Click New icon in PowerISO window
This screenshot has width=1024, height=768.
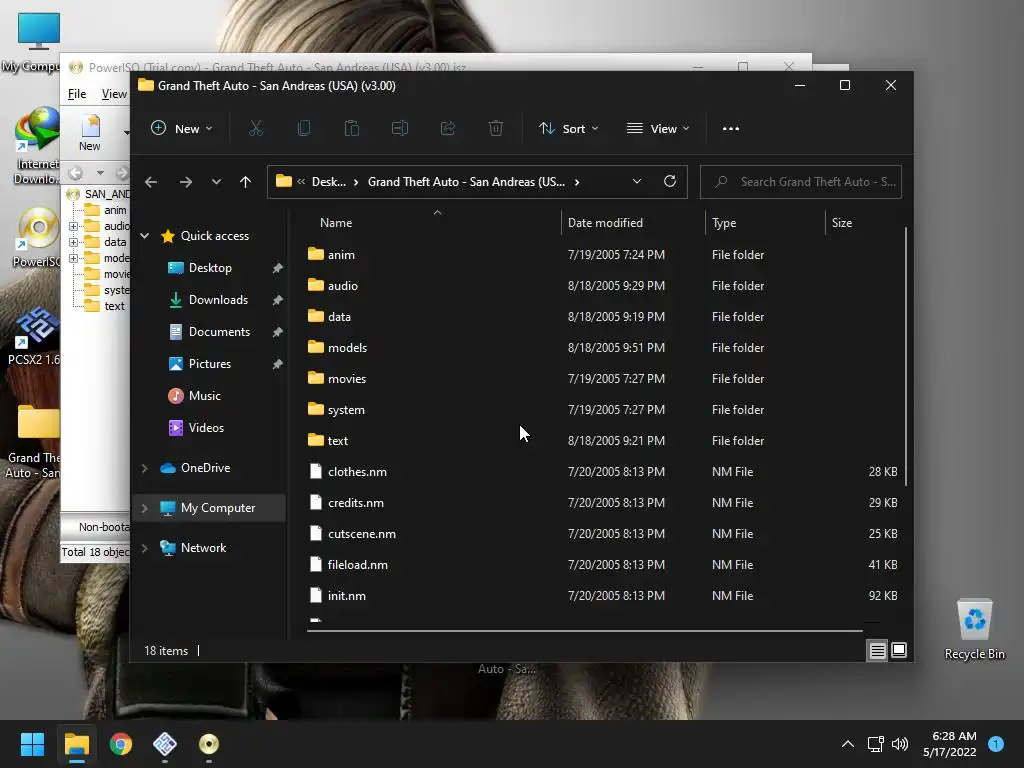tap(90, 133)
